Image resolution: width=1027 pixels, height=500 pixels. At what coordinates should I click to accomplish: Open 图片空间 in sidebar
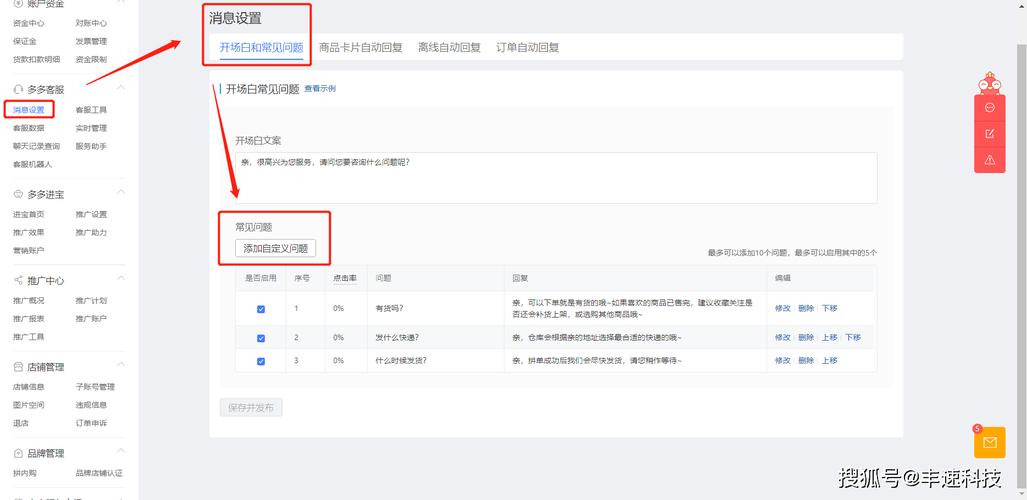click(x=29, y=405)
